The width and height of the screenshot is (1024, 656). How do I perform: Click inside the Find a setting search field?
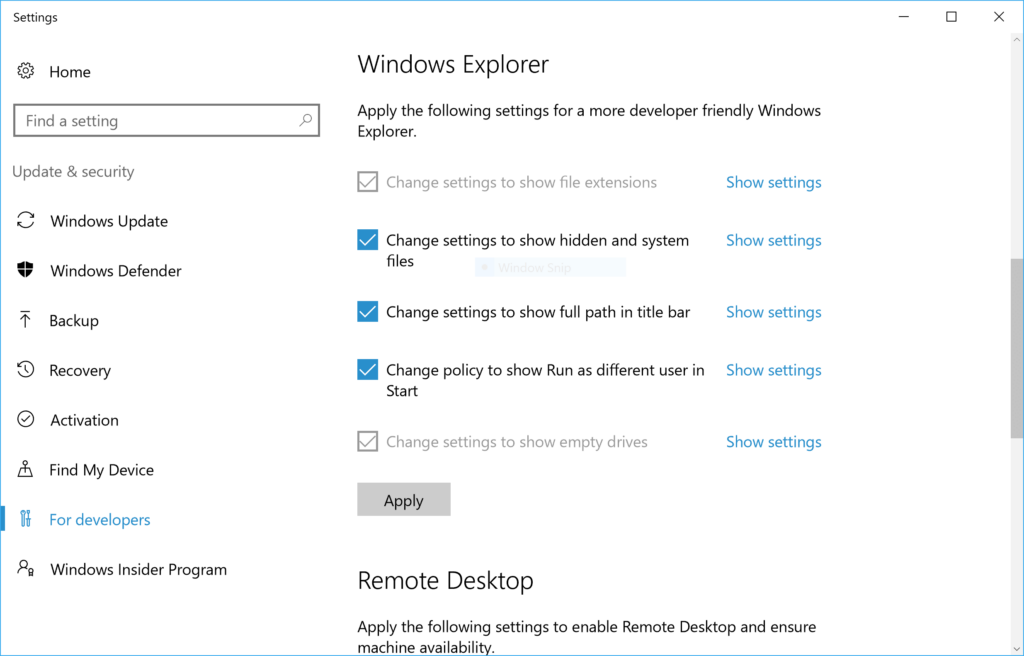click(150, 120)
